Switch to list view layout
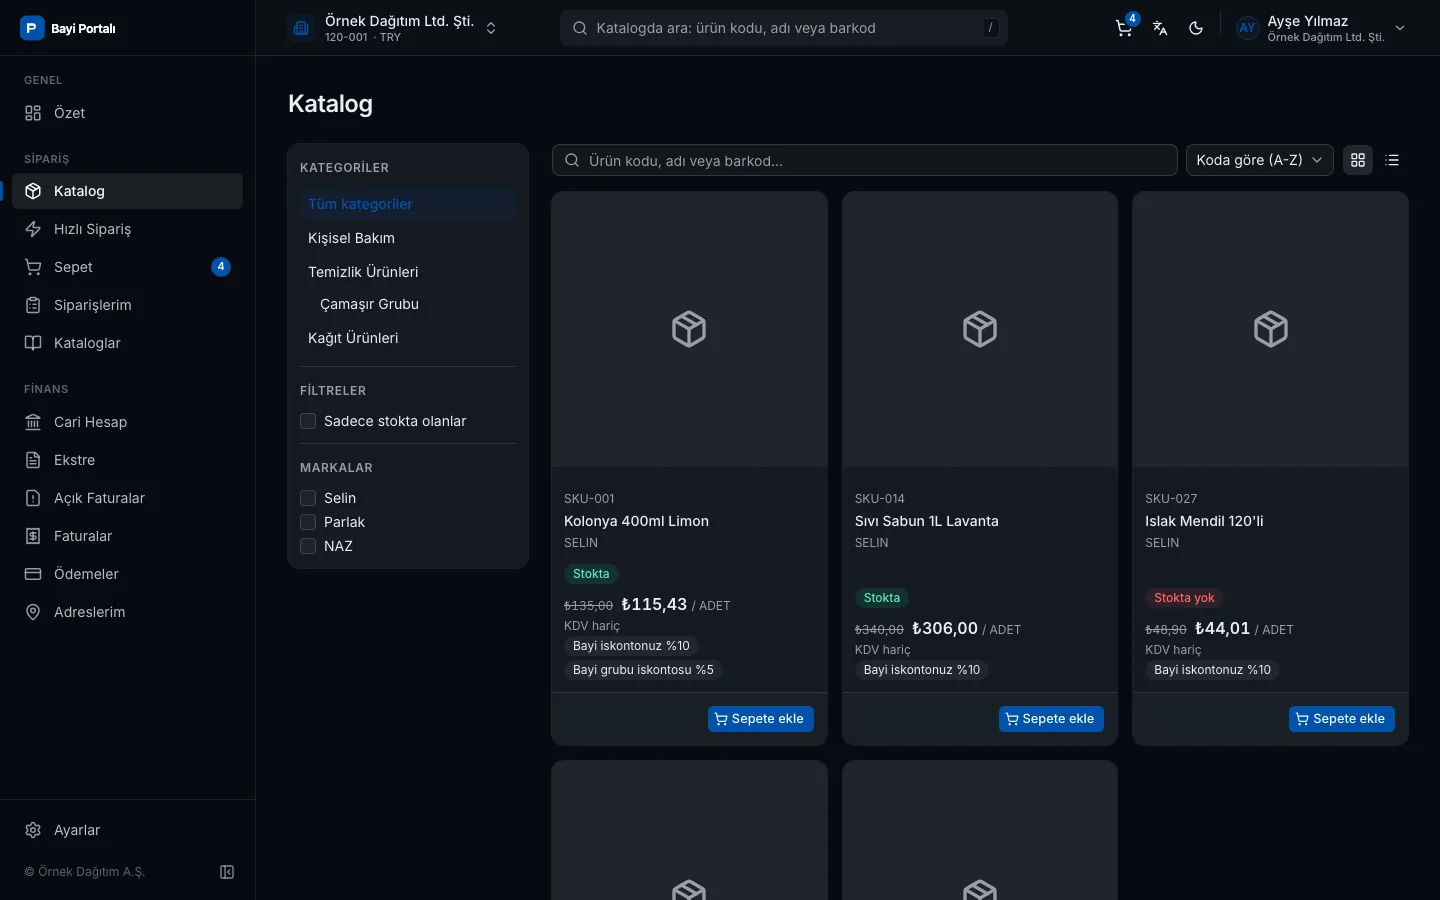 (1392, 160)
